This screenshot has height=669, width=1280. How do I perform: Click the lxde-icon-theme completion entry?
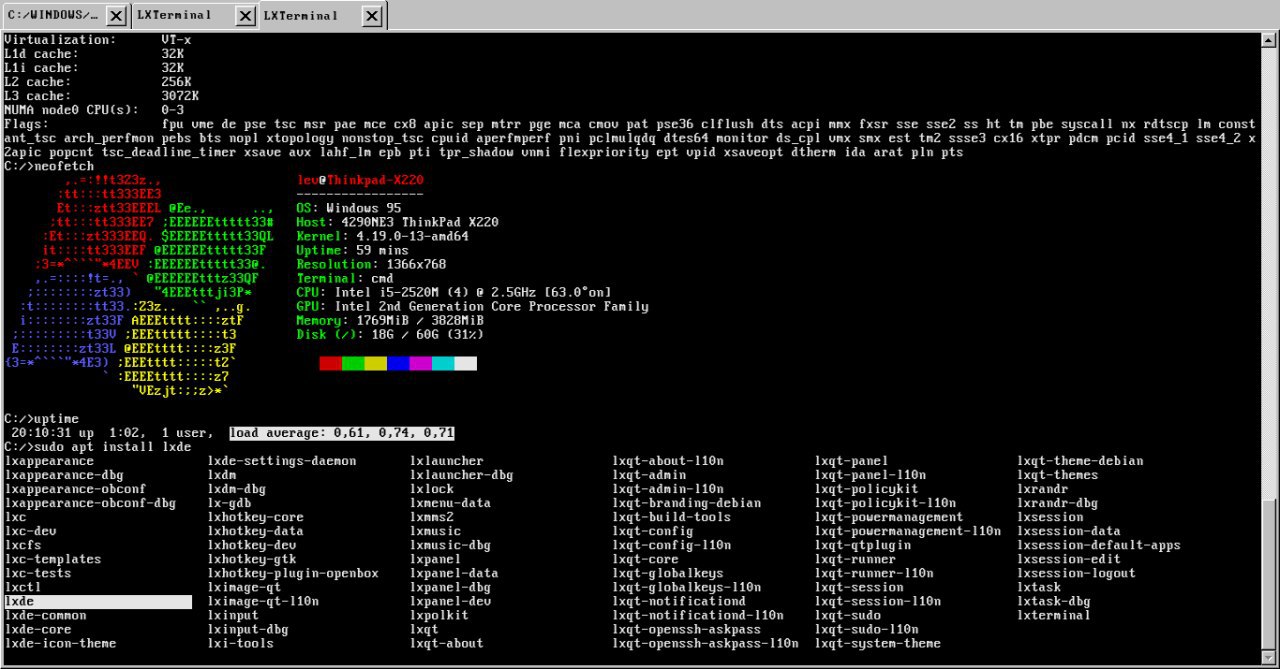click(x=60, y=643)
